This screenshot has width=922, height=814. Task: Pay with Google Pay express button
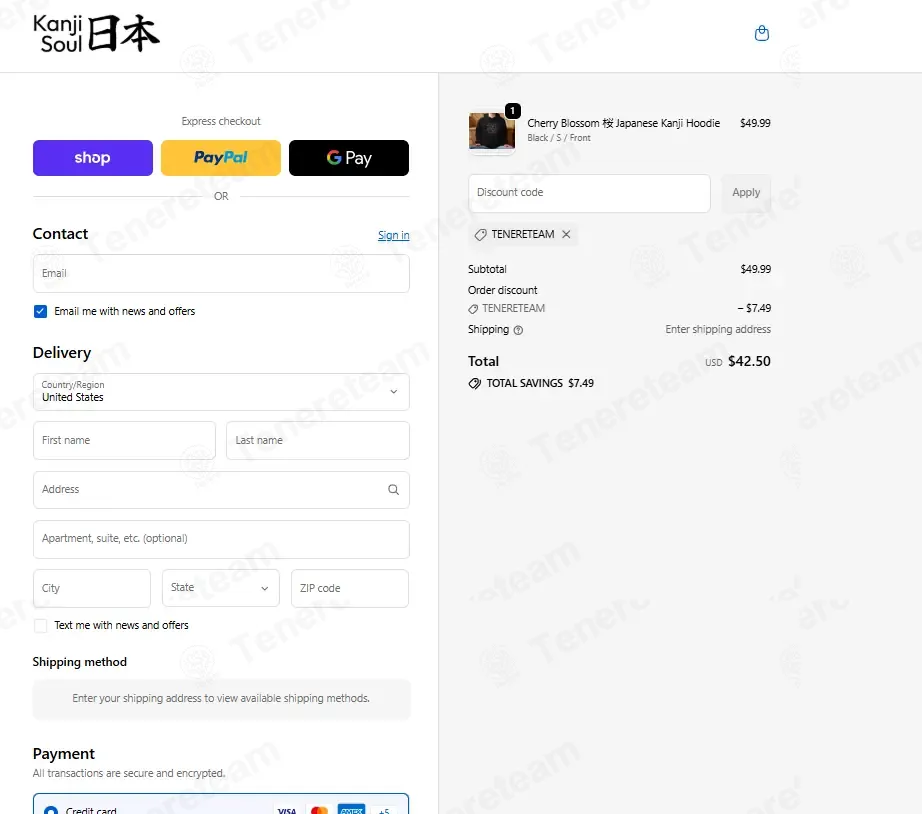click(x=349, y=158)
